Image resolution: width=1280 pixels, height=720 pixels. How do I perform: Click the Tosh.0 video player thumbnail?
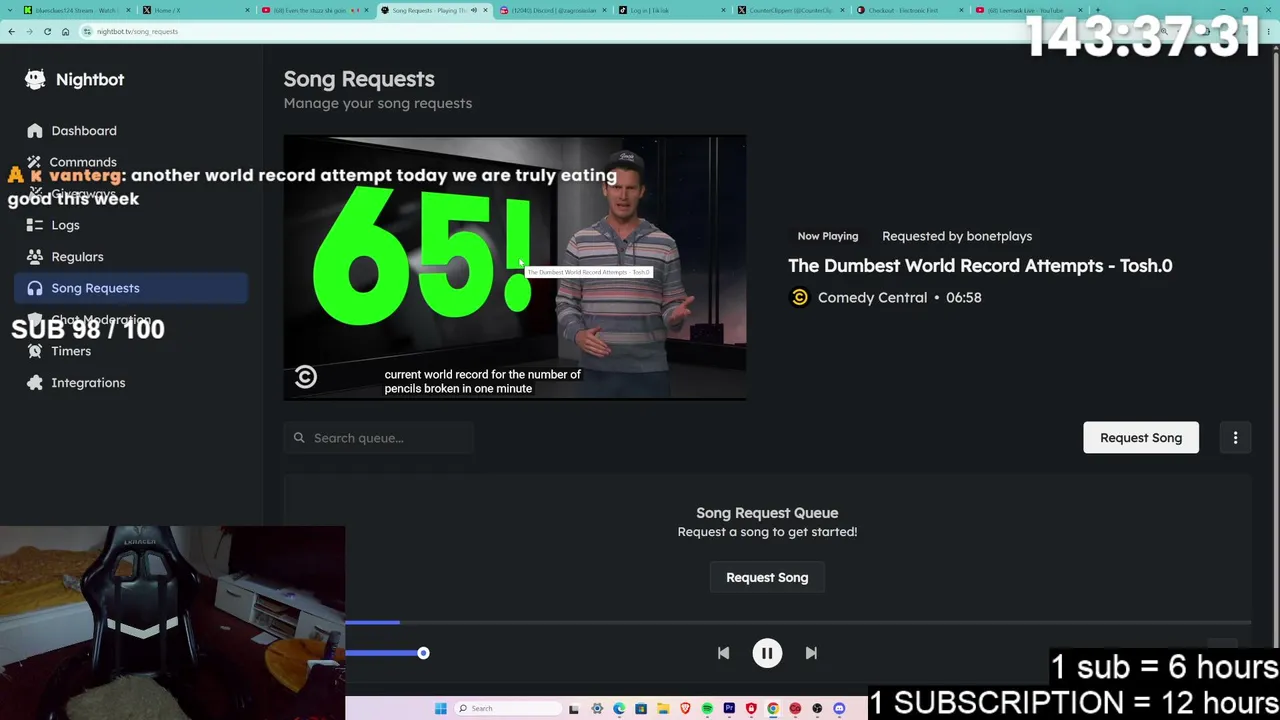tap(515, 268)
